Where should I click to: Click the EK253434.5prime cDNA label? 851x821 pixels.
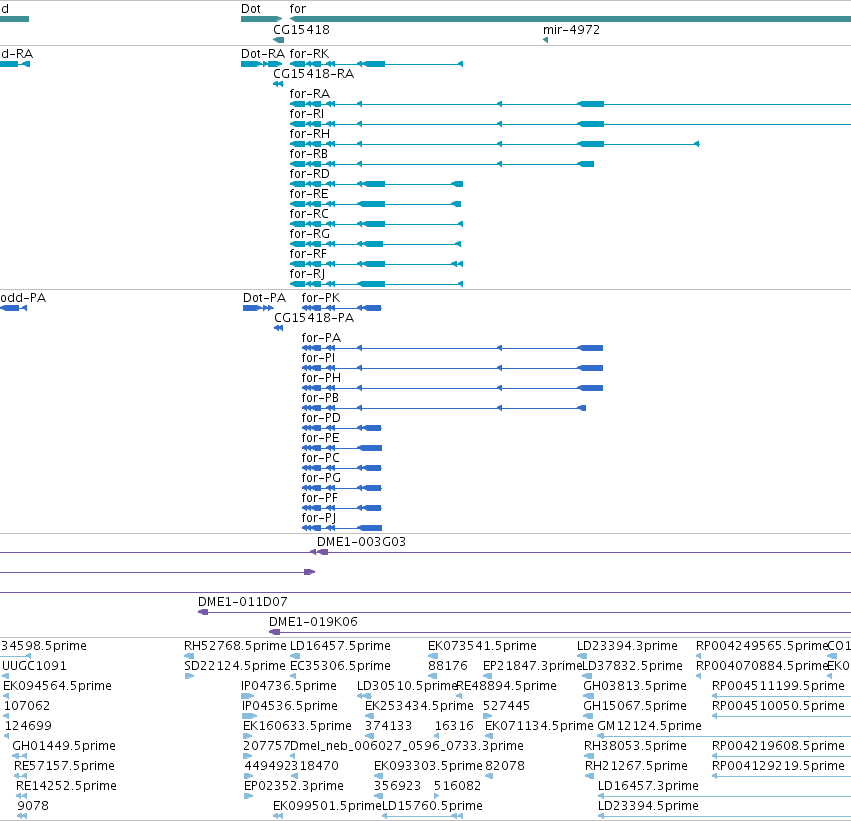(419, 706)
